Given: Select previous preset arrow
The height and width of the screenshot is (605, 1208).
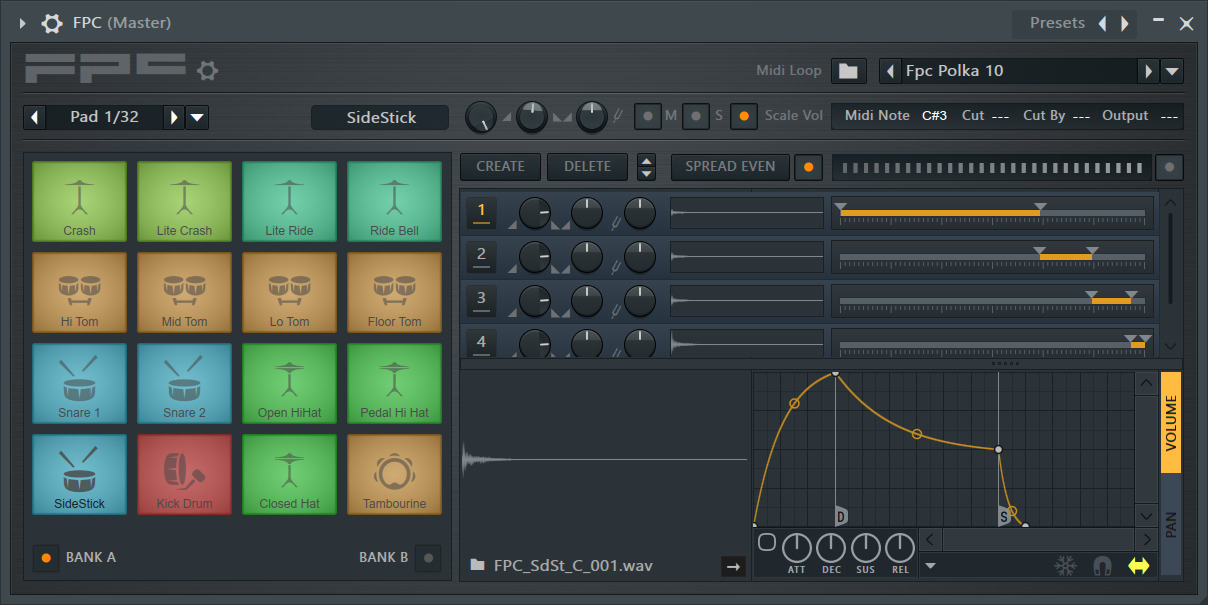Looking at the screenshot, I should pyautogui.click(x=1103, y=23).
